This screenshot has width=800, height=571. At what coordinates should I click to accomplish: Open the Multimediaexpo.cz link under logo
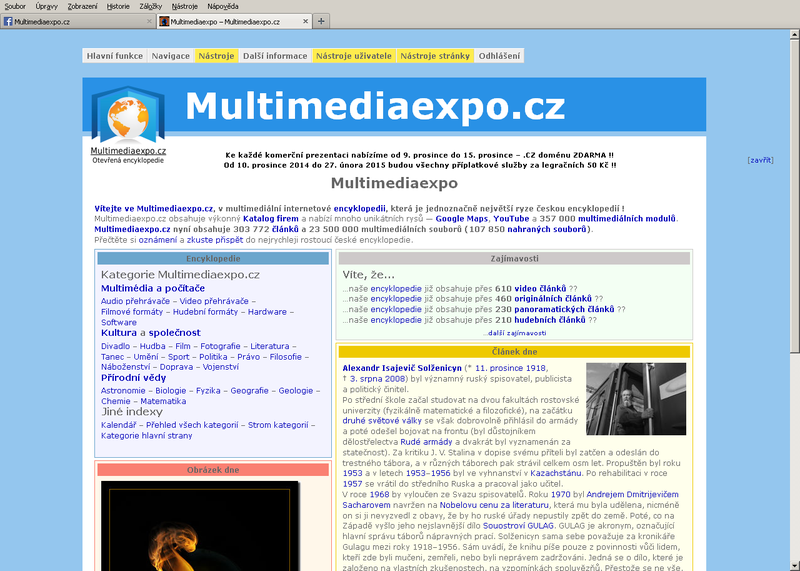click(128, 151)
